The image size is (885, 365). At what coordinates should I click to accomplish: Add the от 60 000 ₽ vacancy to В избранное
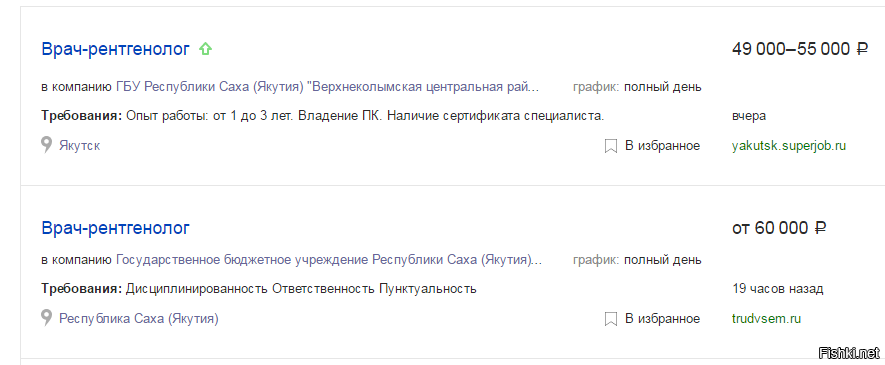pyautogui.click(x=663, y=319)
